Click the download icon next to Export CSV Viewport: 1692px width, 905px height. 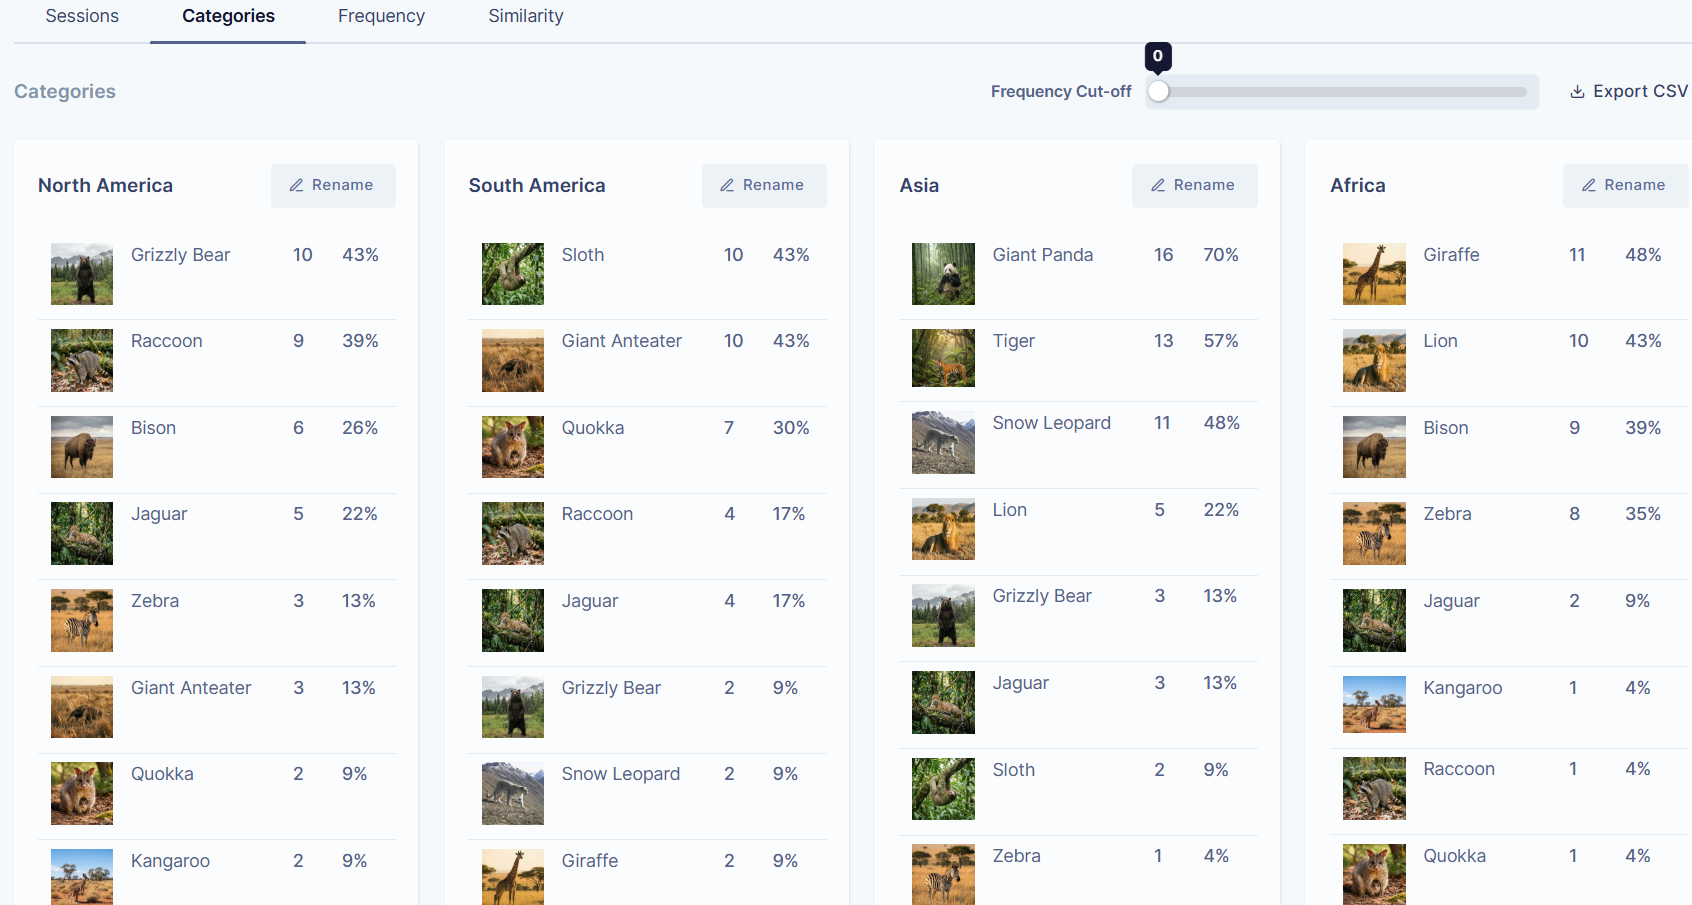click(1577, 91)
